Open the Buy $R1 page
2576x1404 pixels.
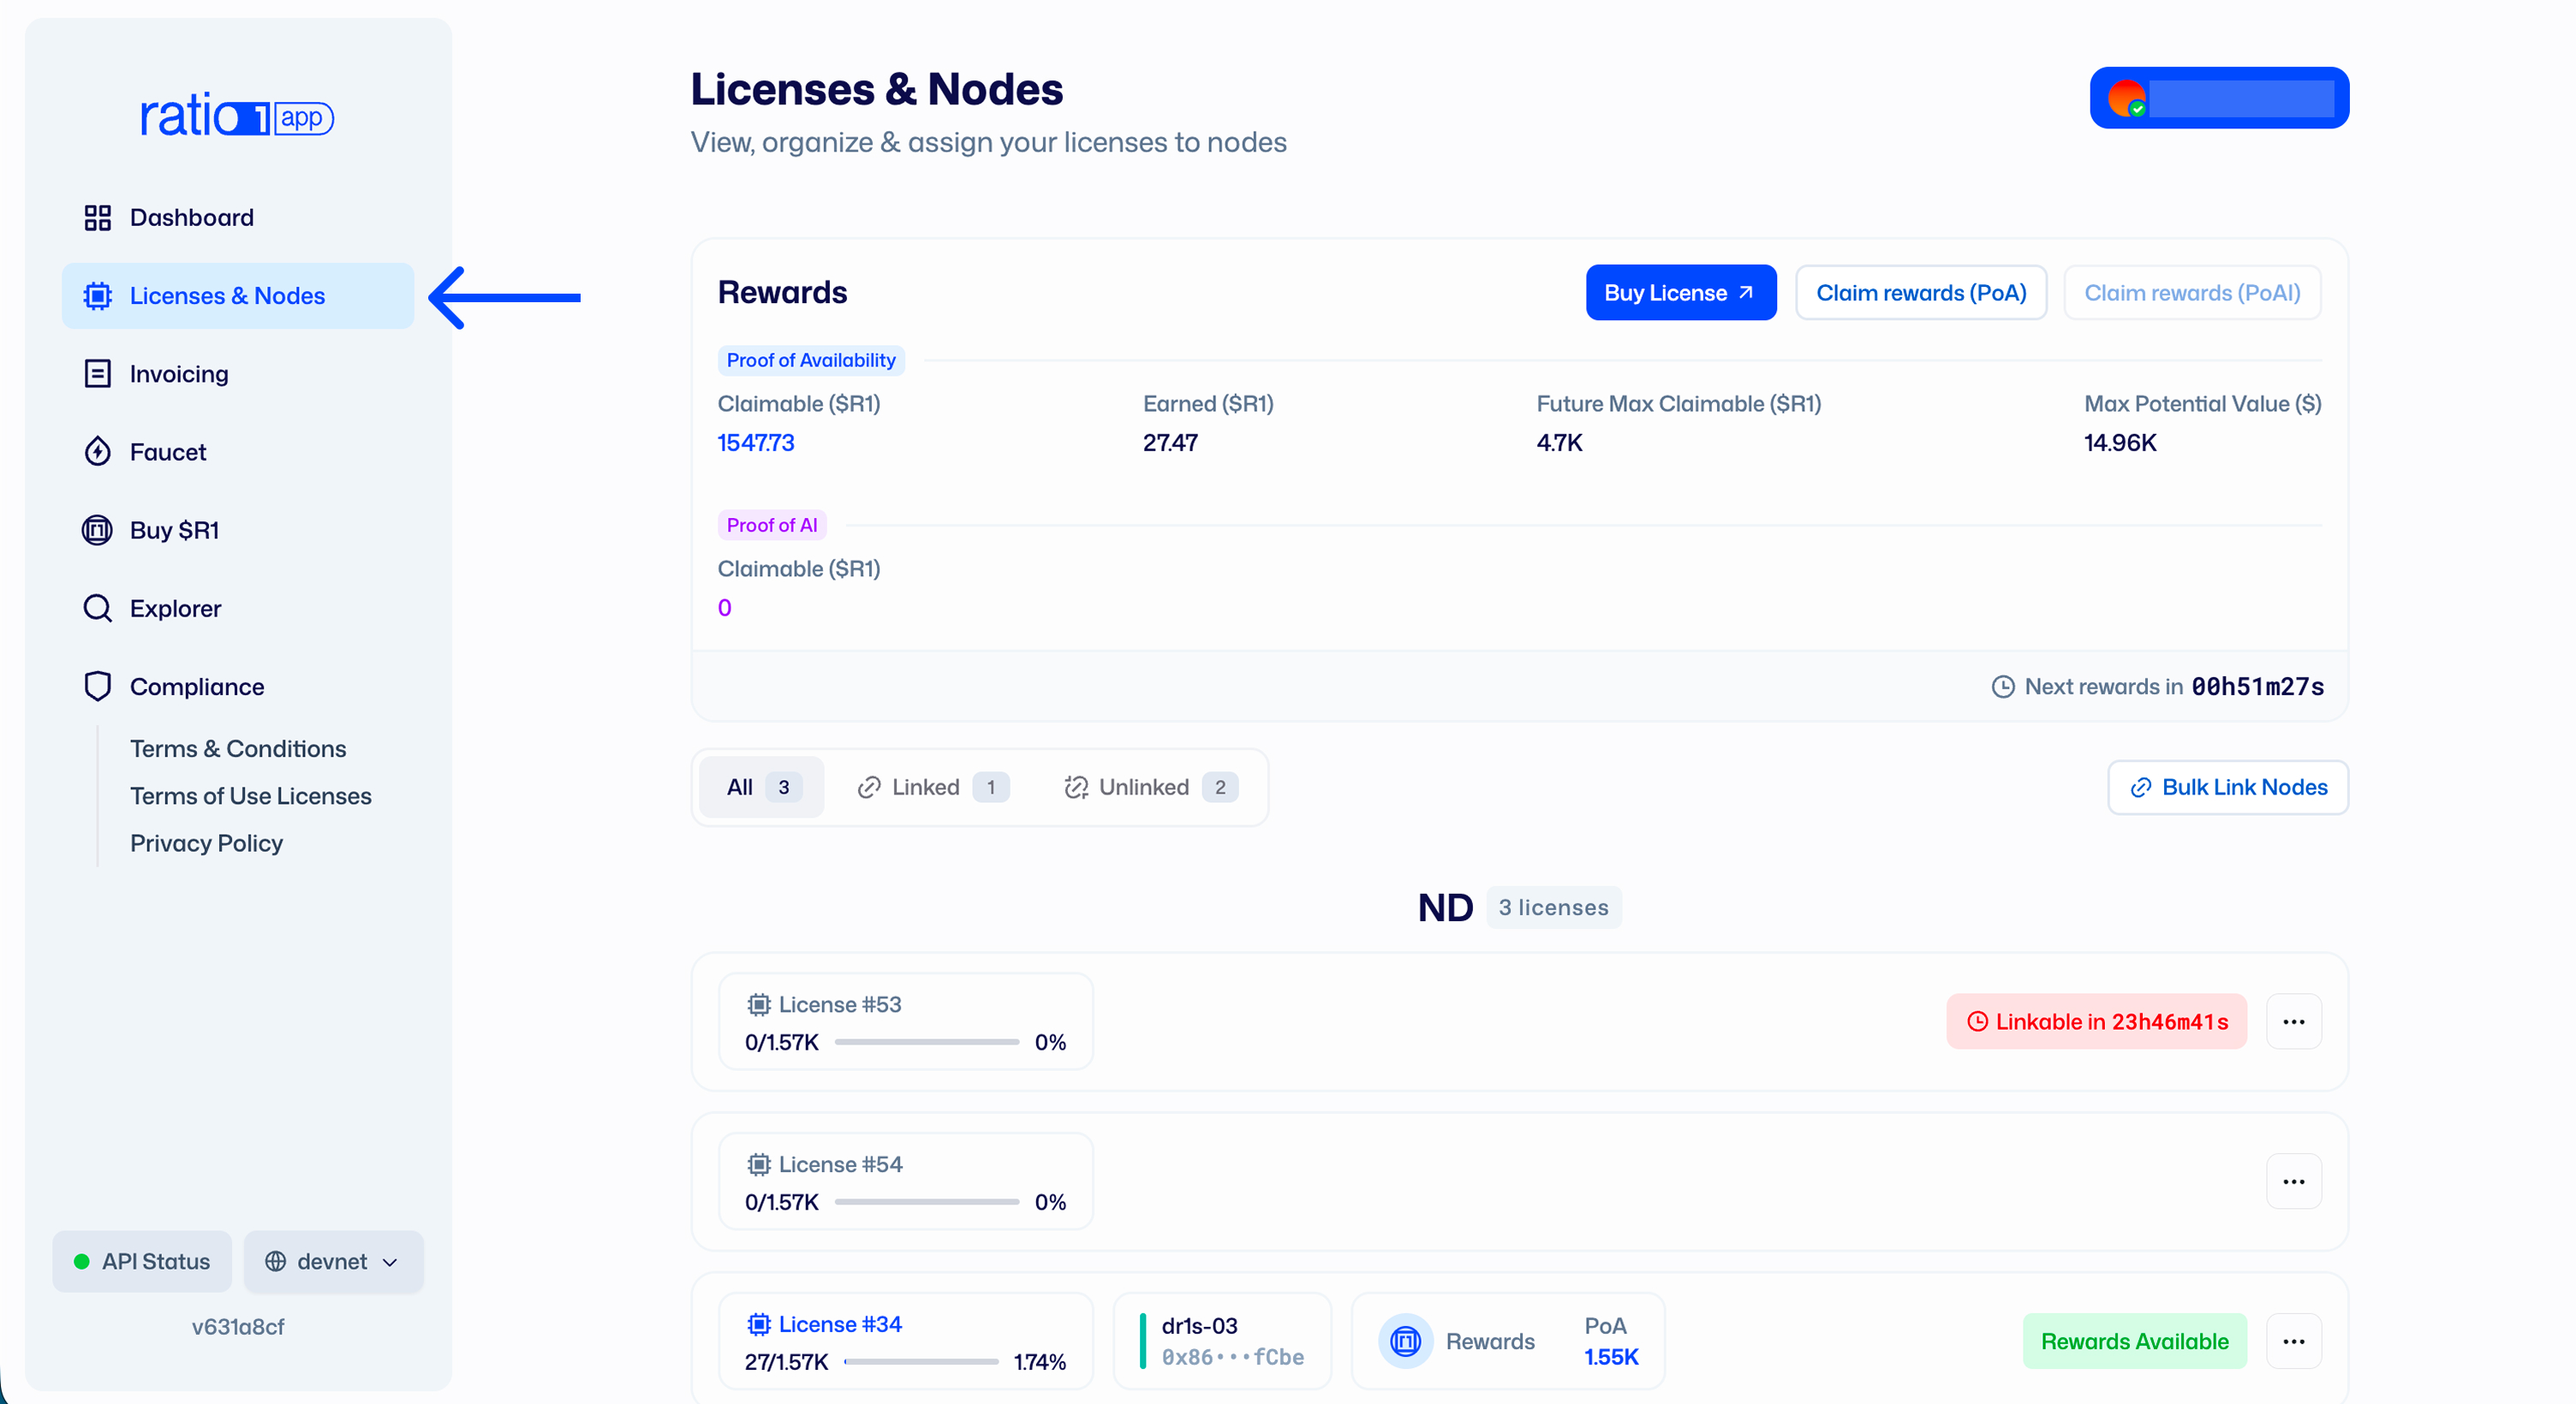[238, 530]
